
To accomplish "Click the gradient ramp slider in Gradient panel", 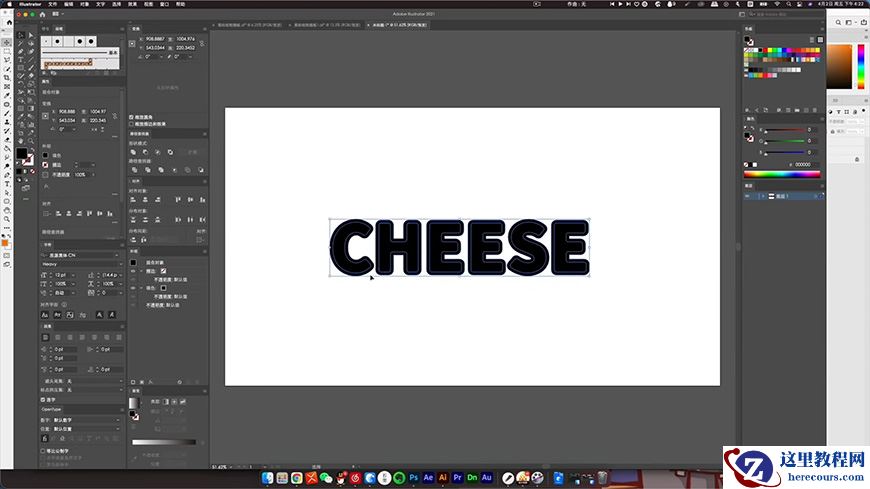I will tap(164, 442).
